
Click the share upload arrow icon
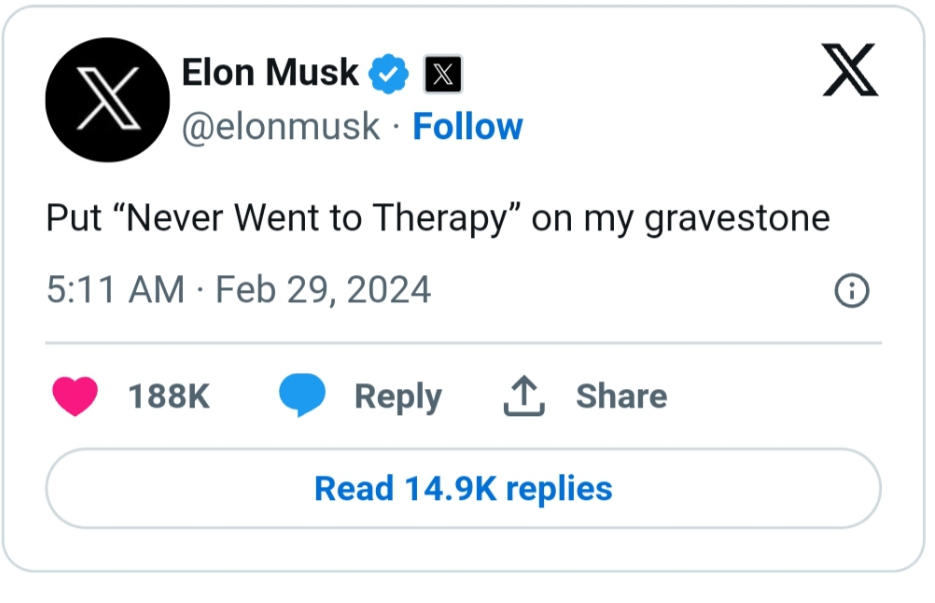tap(524, 395)
